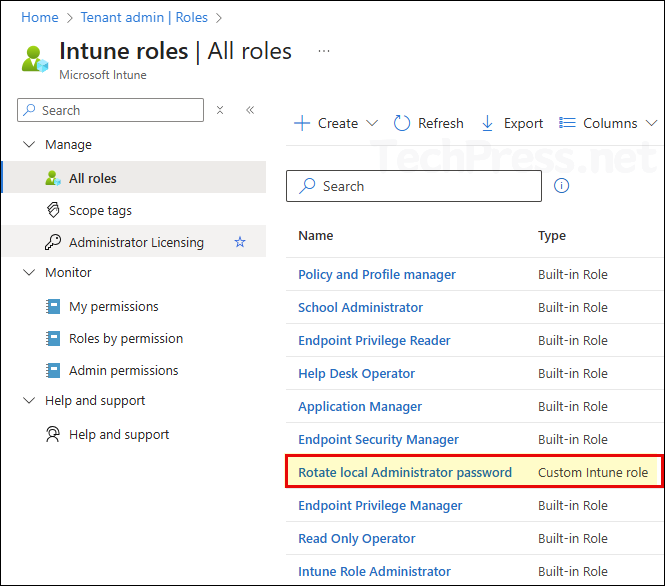The image size is (665, 586).
Task: Click the magnifier in roles search box
Action: pyautogui.click(x=307, y=186)
